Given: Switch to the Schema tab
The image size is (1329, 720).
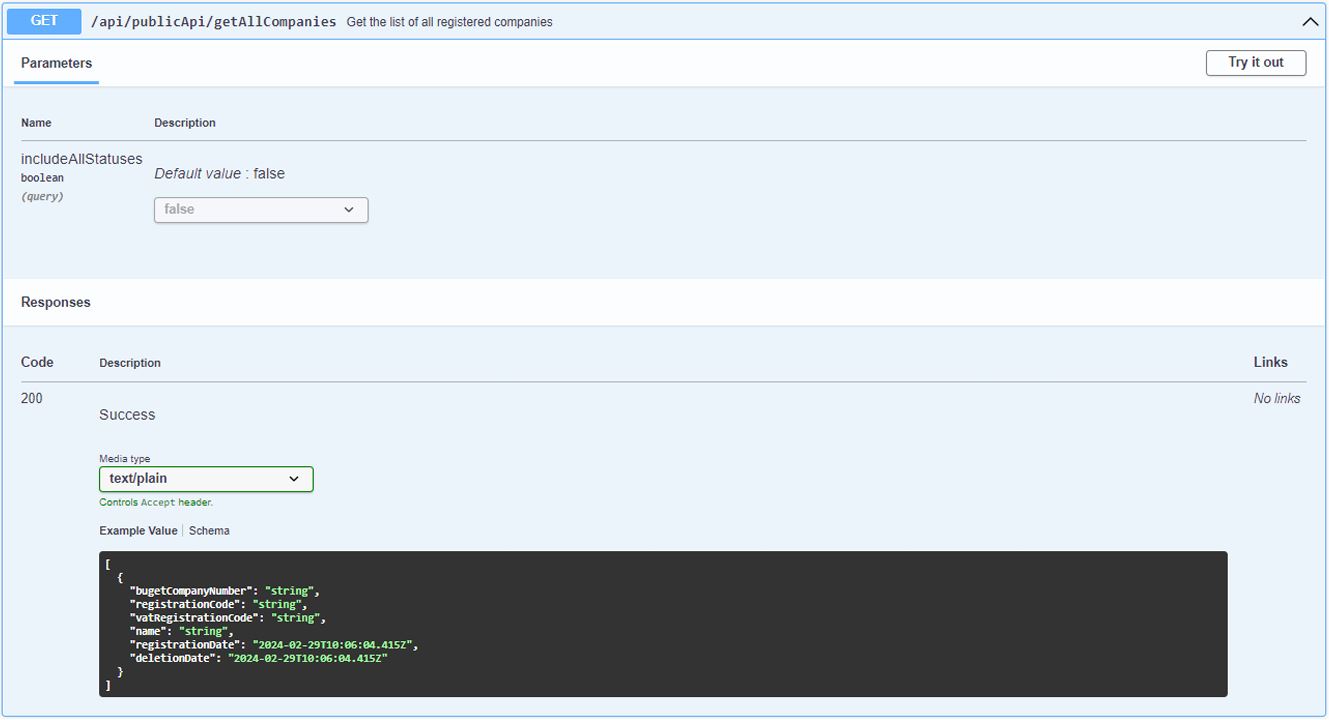Looking at the screenshot, I should [x=209, y=531].
